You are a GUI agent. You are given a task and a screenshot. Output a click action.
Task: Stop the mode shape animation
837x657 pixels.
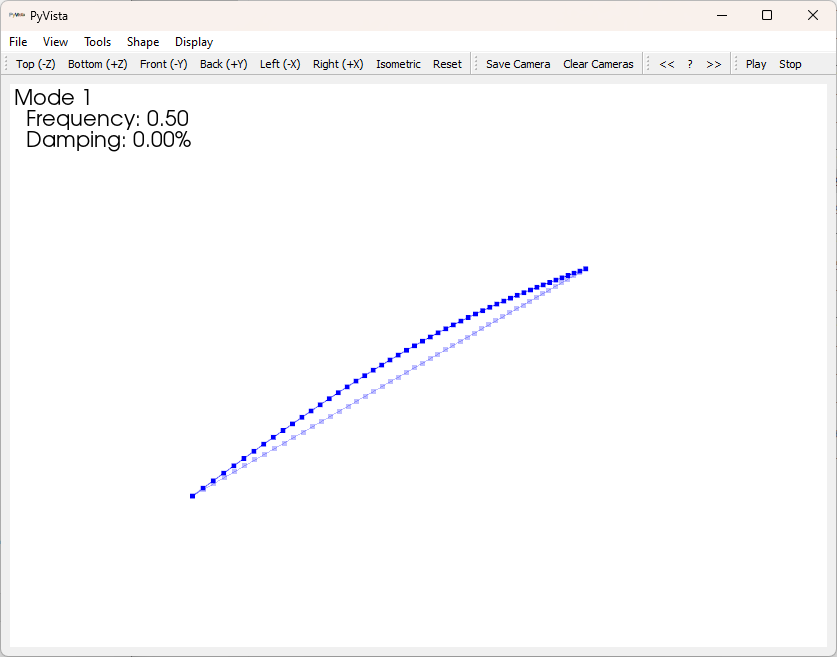pyautogui.click(x=790, y=63)
